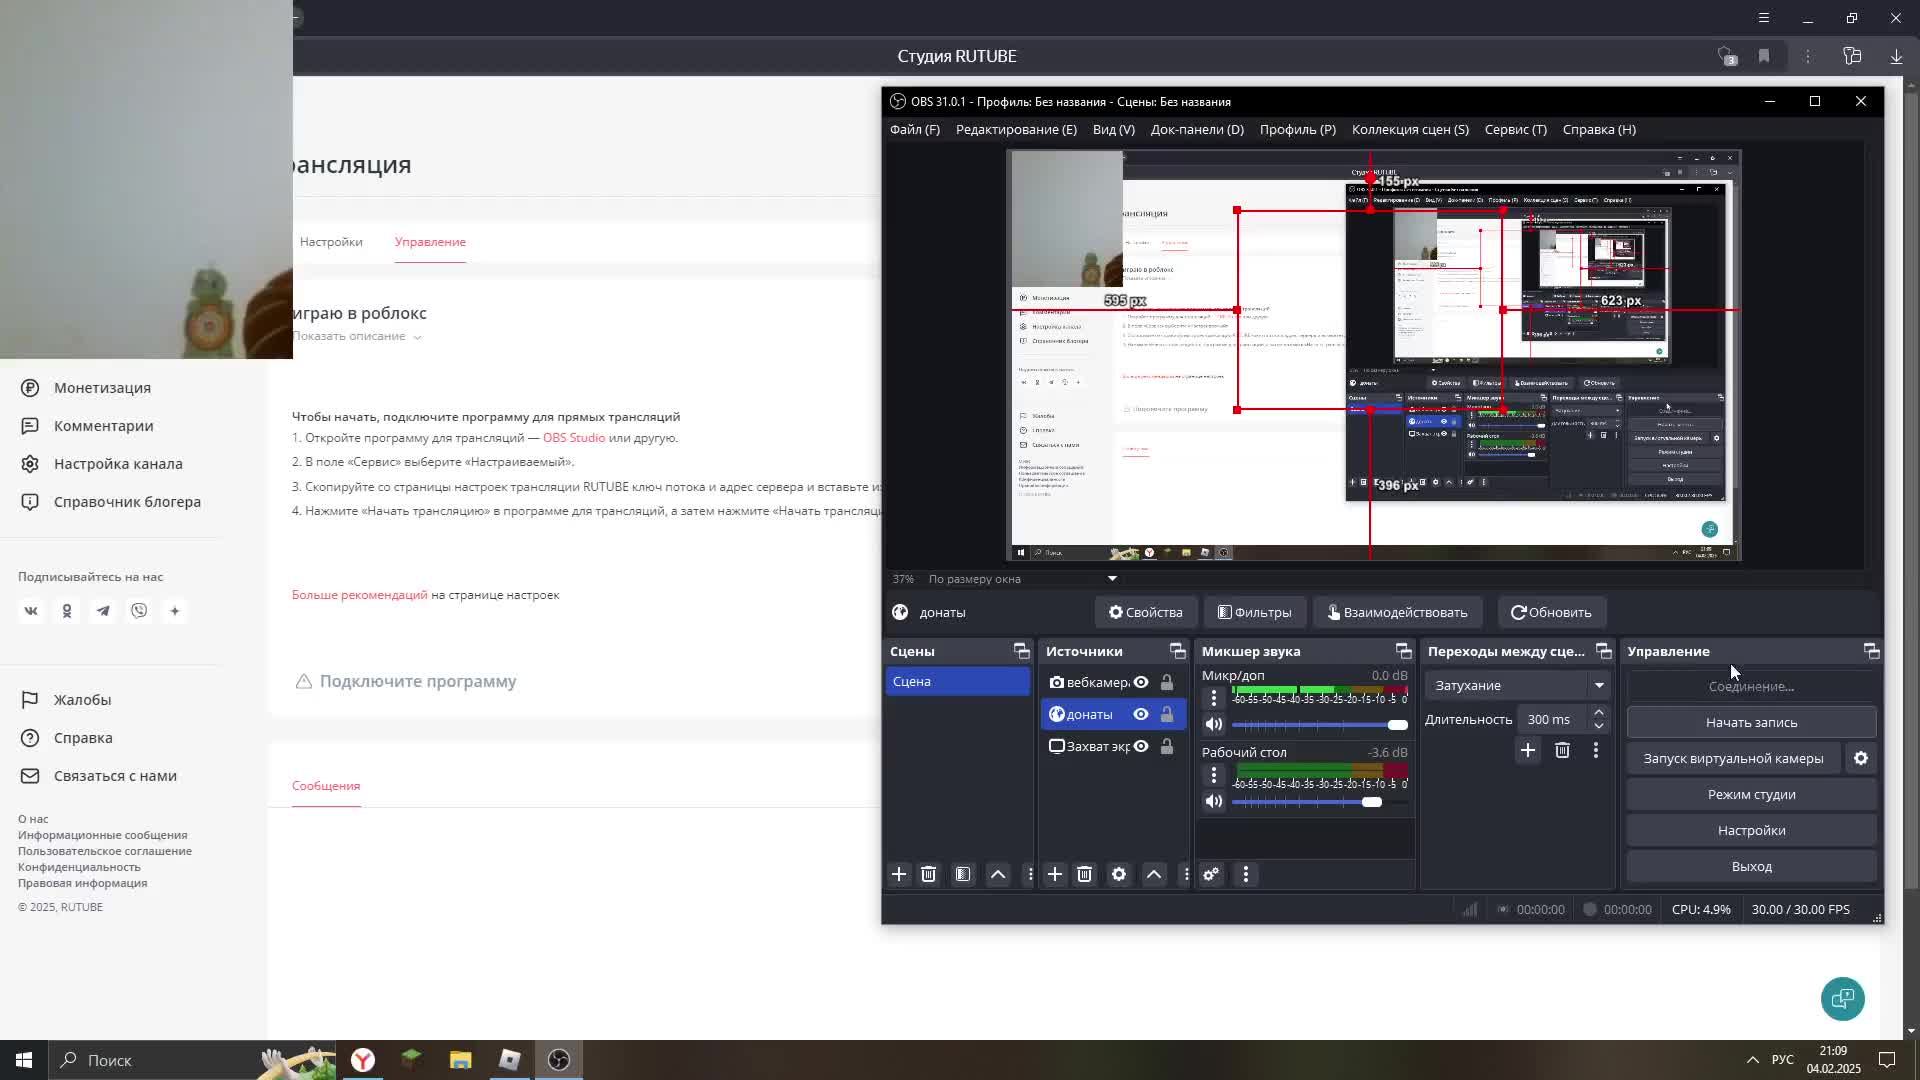The height and width of the screenshot is (1080, 1920).
Task: Open advanced audio properties gears icon
Action: pyautogui.click(x=1211, y=874)
